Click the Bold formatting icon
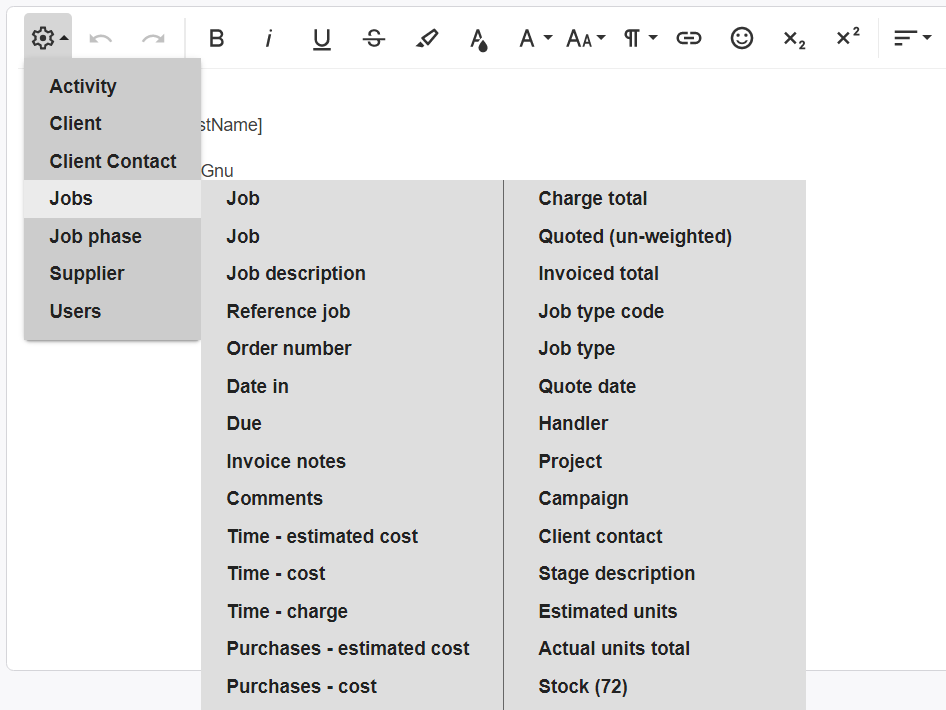This screenshot has height=710, width=946. [x=216, y=38]
